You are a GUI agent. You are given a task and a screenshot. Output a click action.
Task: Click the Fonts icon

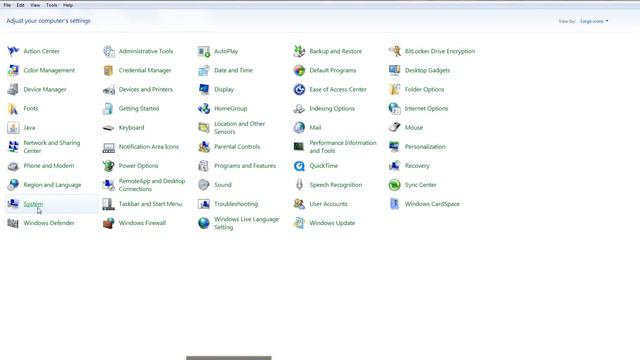pyautogui.click(x=13, y=109)
